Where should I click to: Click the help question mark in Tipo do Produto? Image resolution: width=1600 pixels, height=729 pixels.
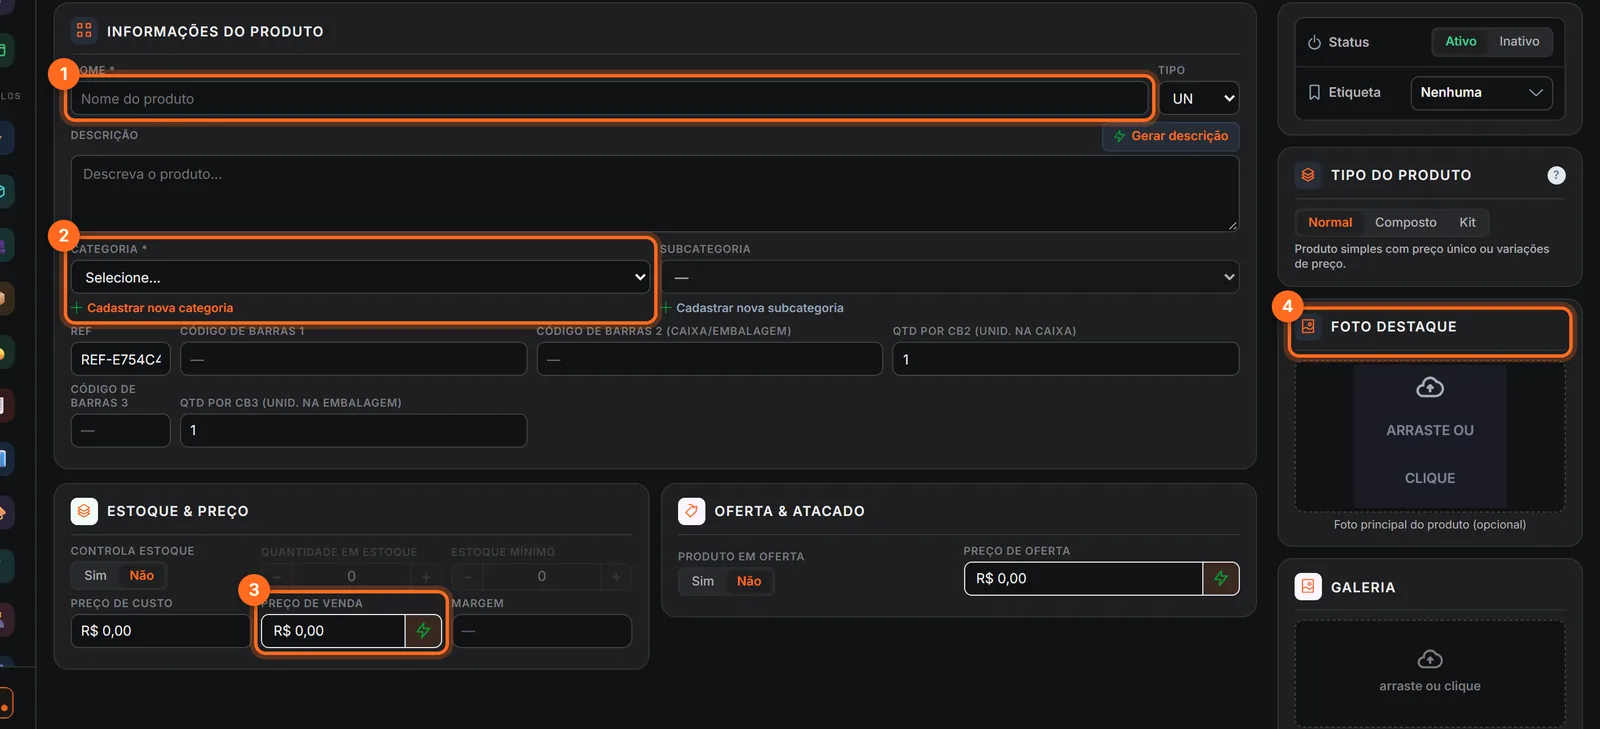(1556, 175)
